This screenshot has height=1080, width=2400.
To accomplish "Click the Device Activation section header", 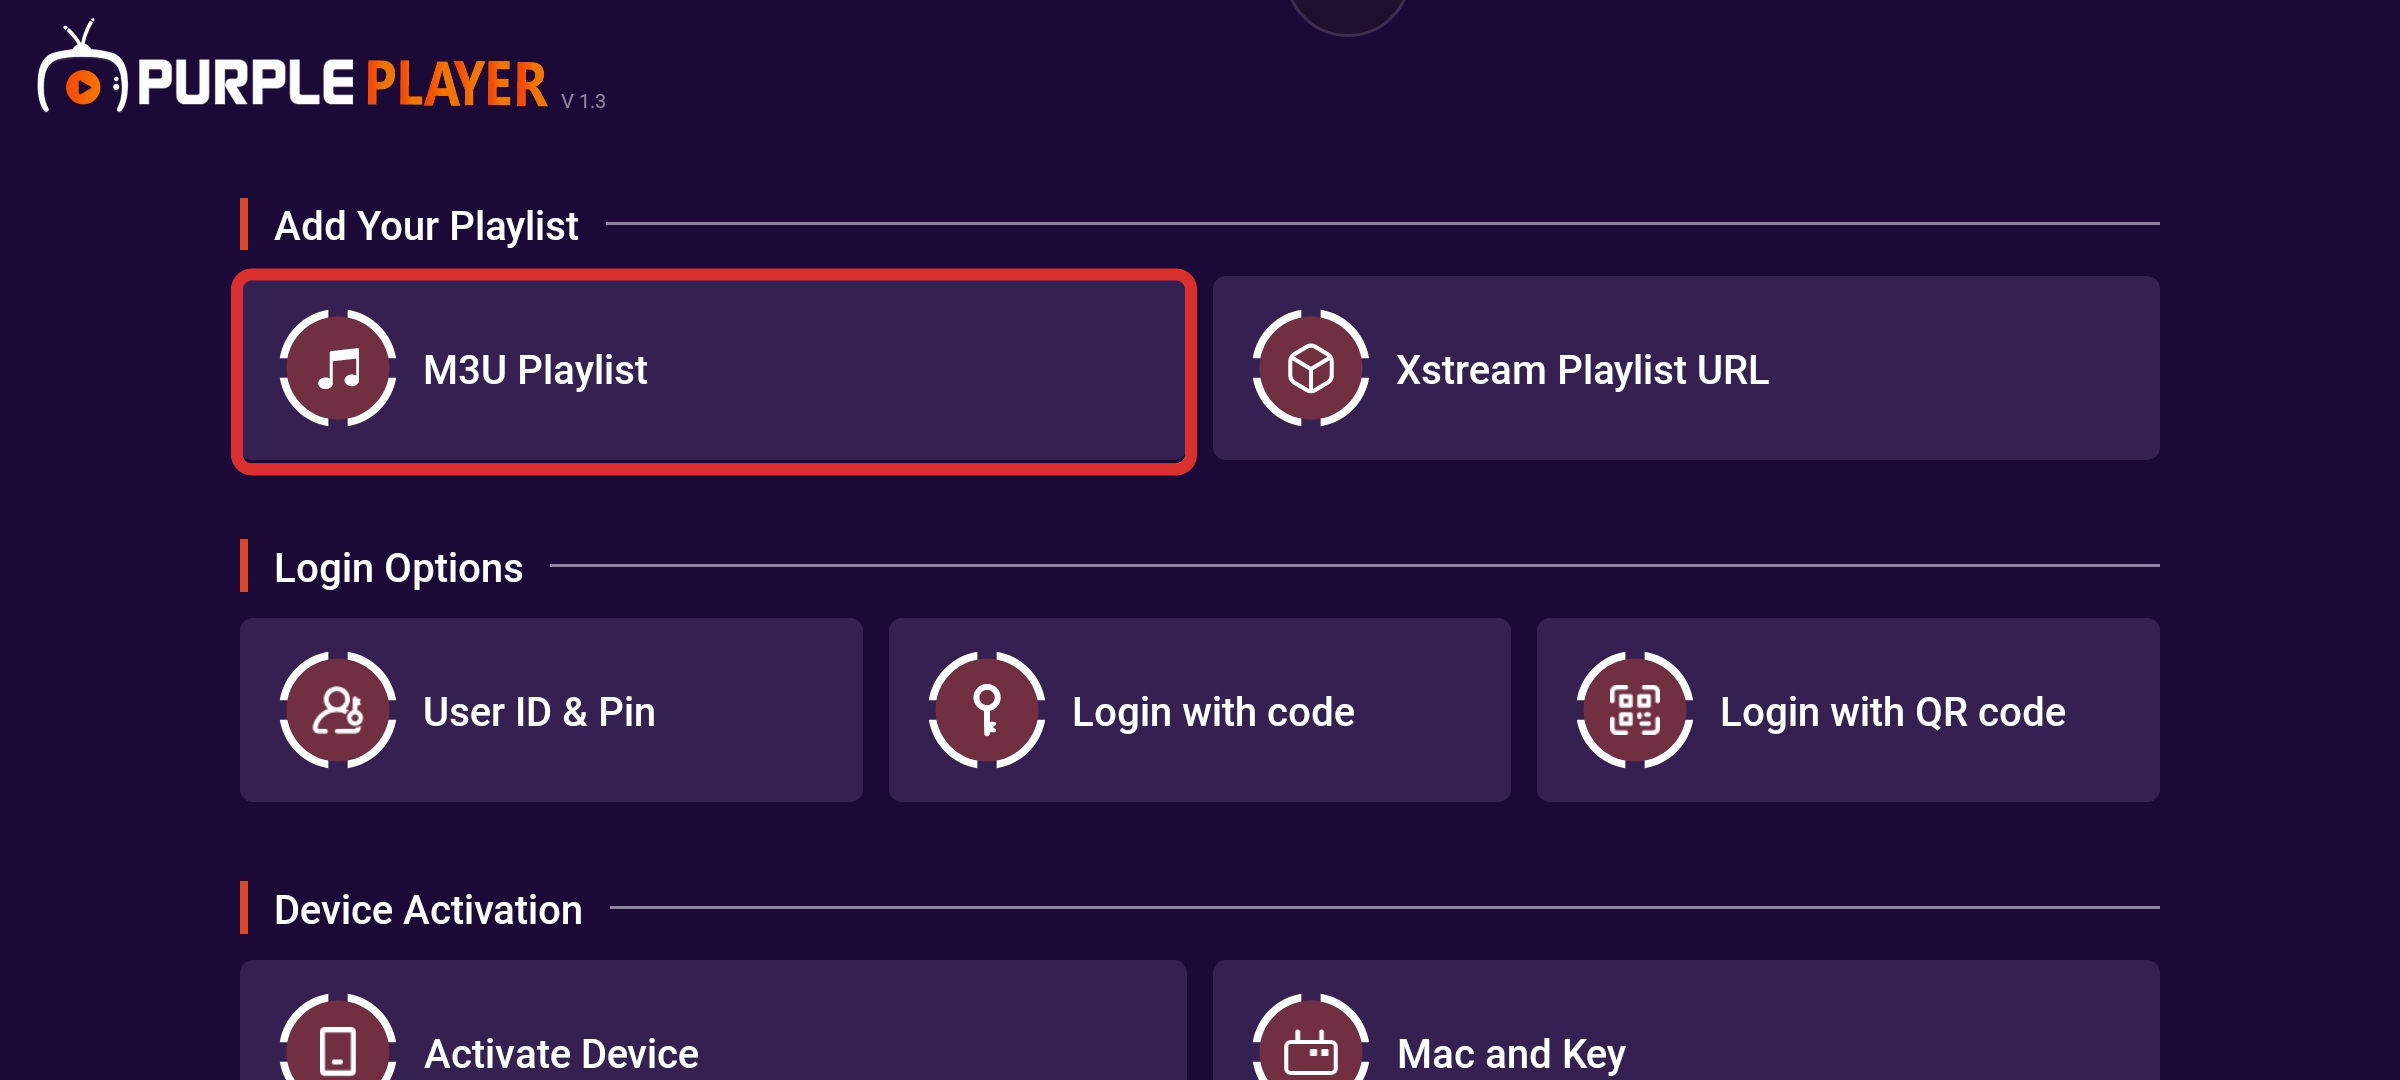I will pos(428,909).
